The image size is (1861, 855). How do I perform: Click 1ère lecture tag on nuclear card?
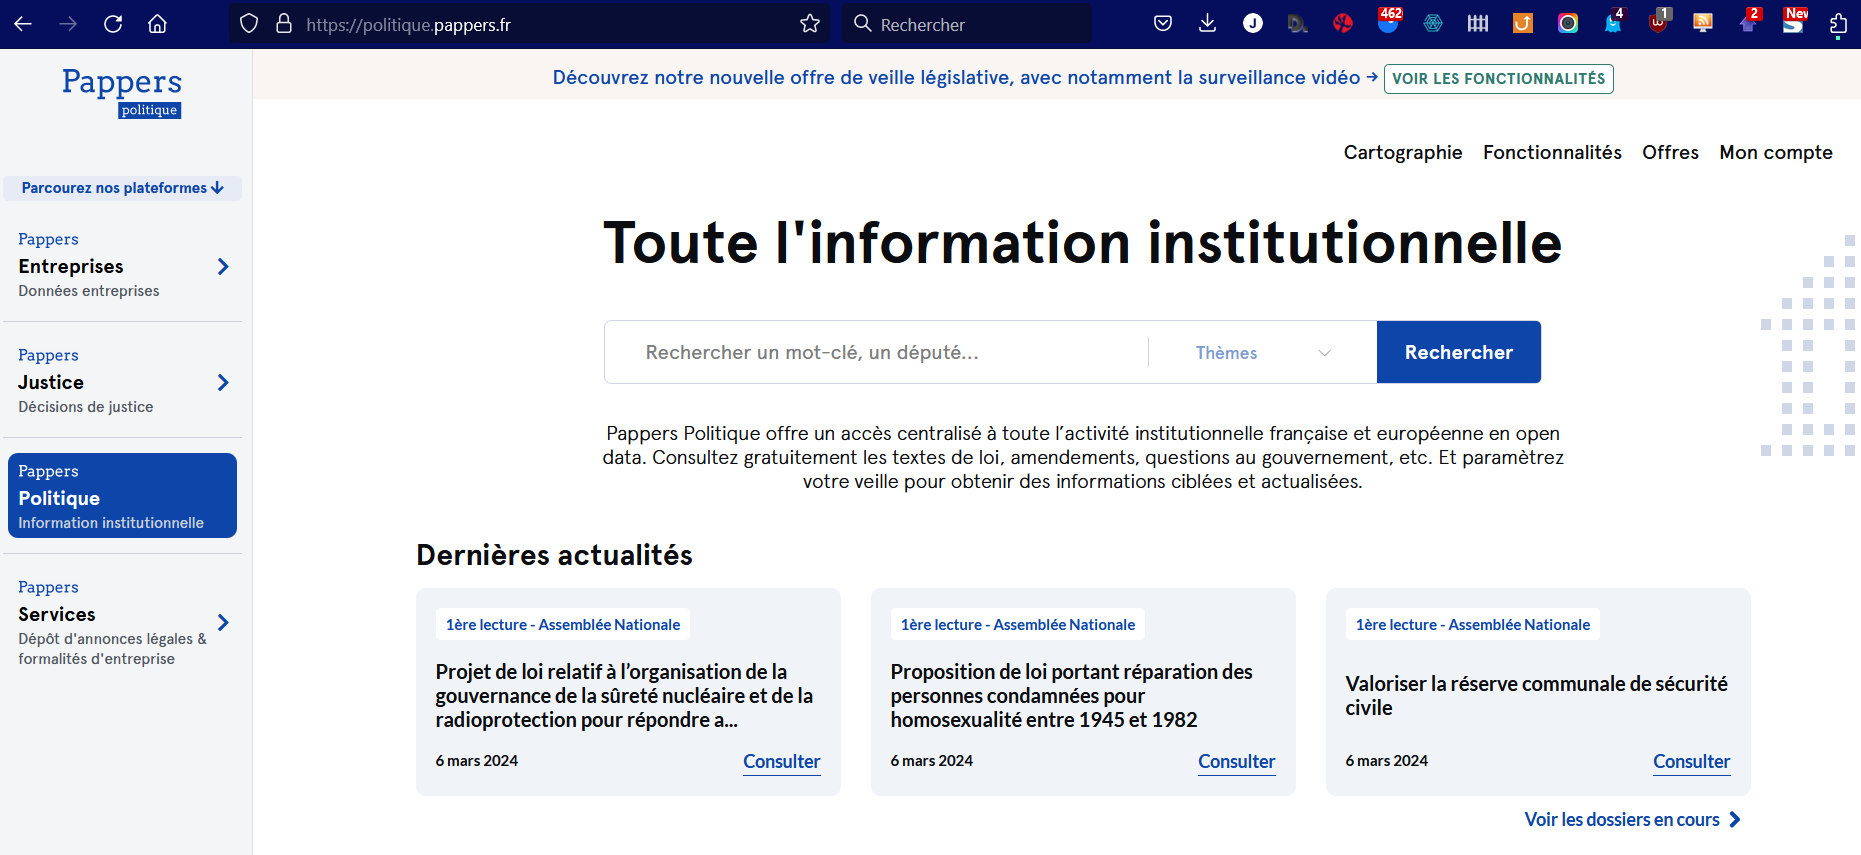click(x=563, y=624)
